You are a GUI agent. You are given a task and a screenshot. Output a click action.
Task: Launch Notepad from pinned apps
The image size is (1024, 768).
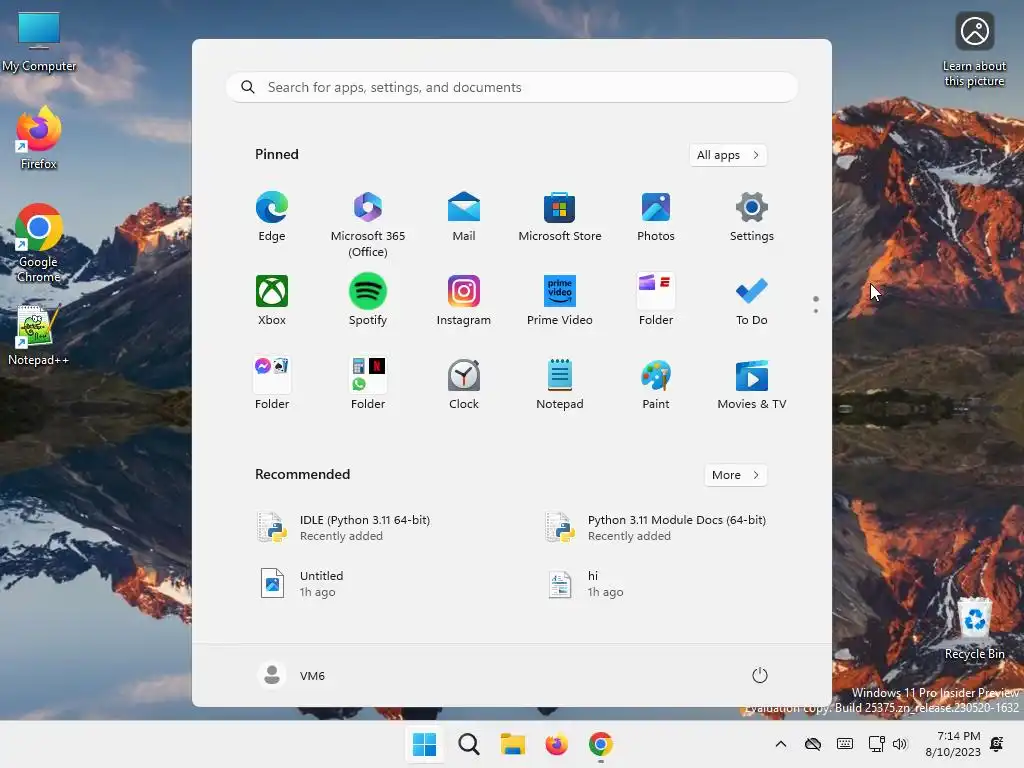point(560,385)
